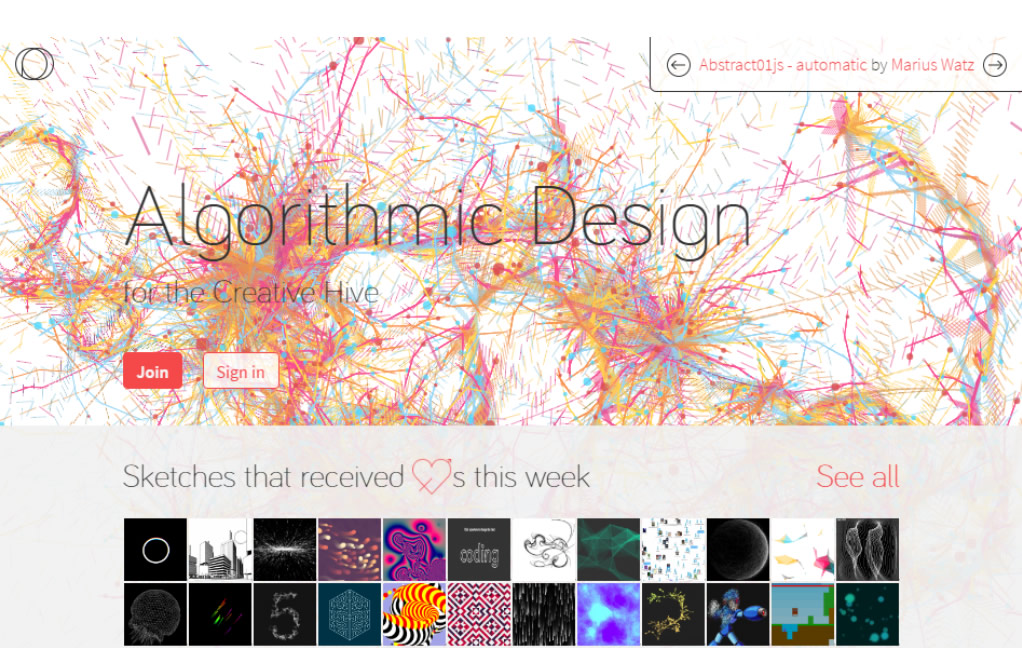Open the hexagonal maze on teal thumbnail
Screen dimensions: 1022x648
(x=349, y=614)
